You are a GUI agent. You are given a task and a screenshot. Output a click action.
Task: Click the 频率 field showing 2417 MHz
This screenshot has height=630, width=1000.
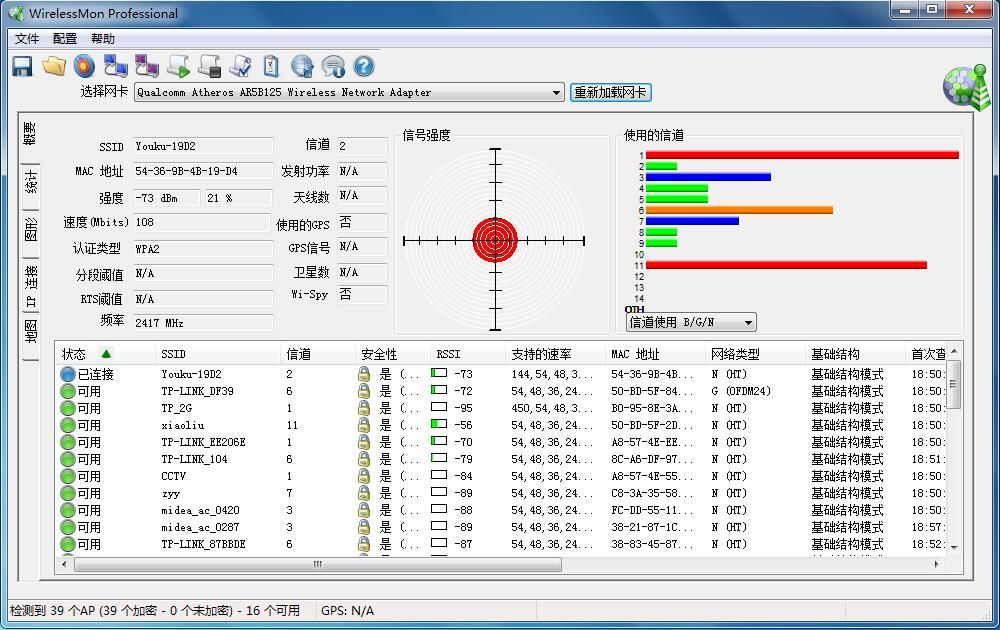click(x=203, y=323)
